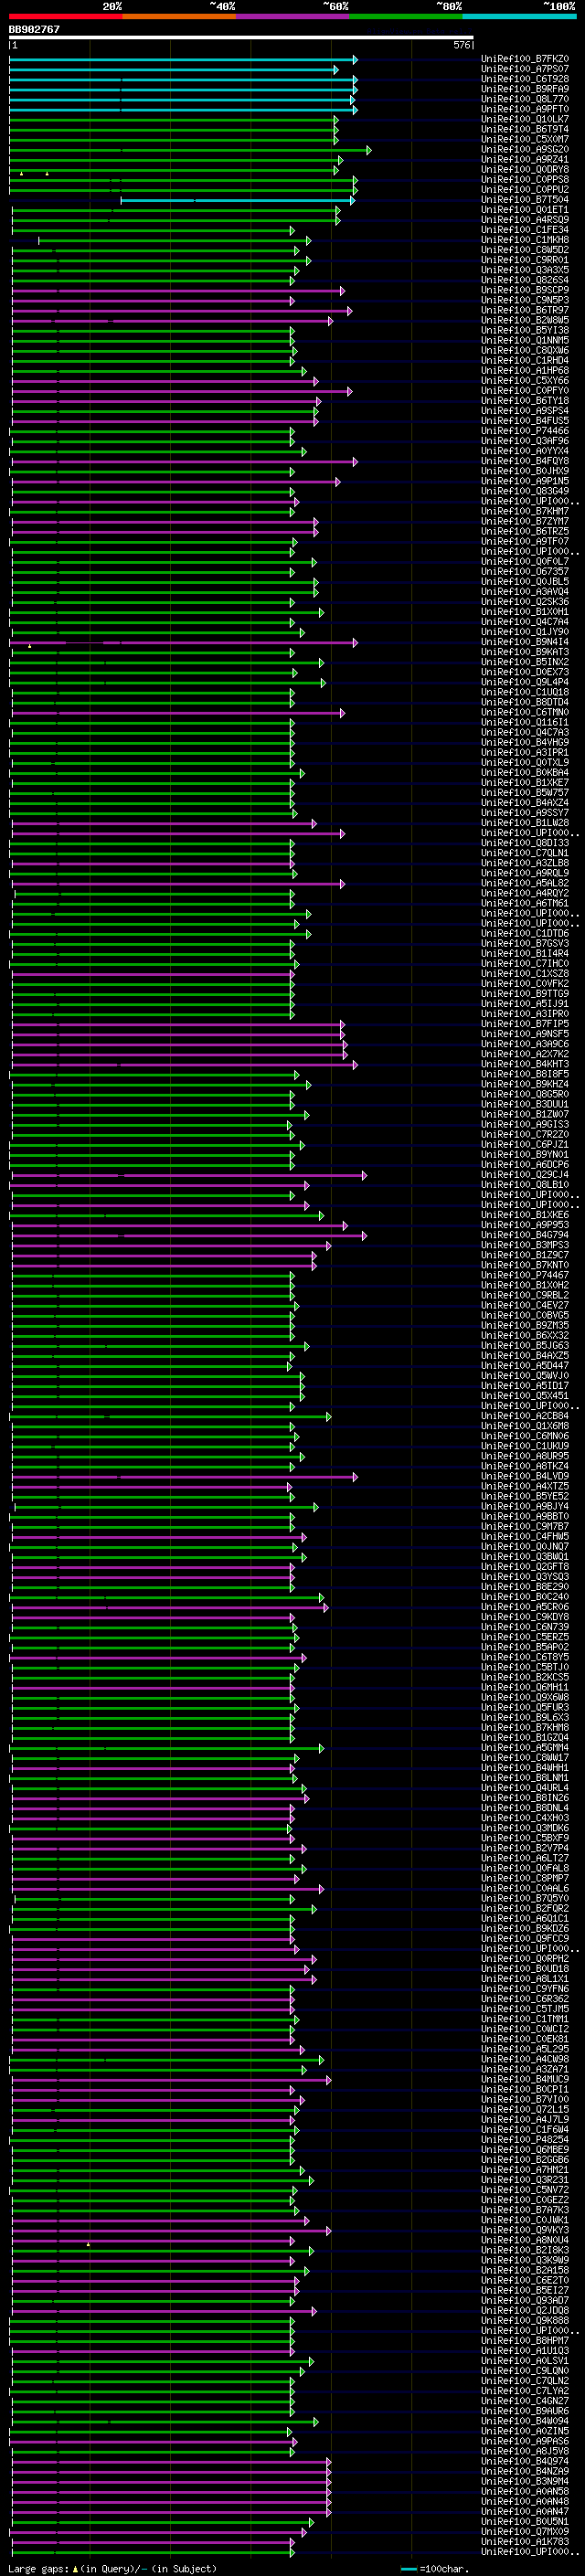Open hit UniRef100_B7FKZ0

click(525, 59)
